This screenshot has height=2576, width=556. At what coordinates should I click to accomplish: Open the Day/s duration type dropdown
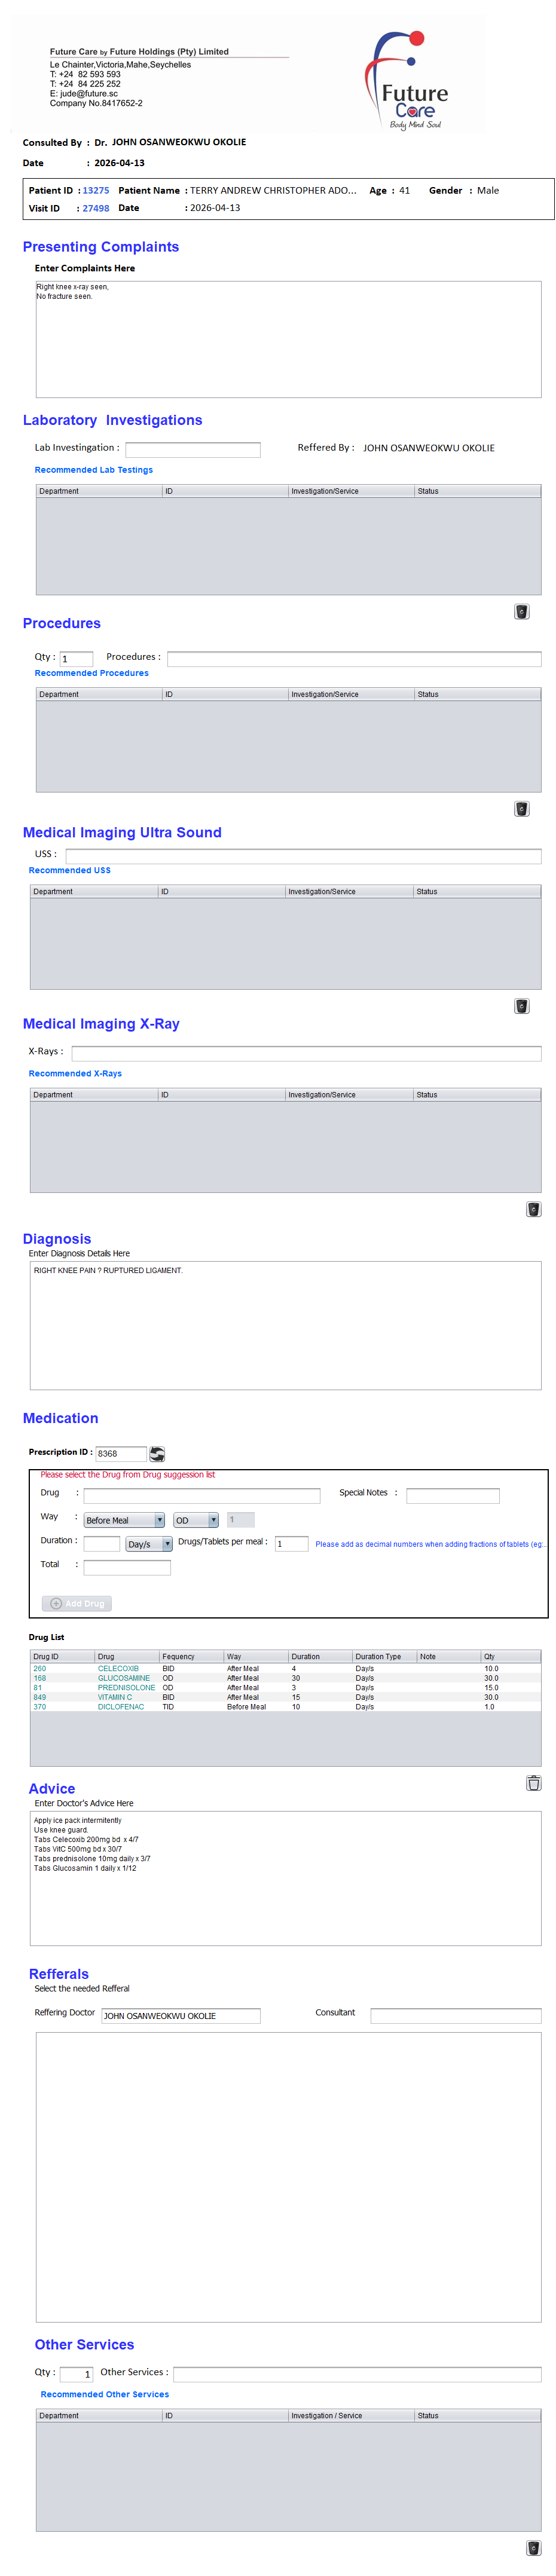(x=167, y=1543)
